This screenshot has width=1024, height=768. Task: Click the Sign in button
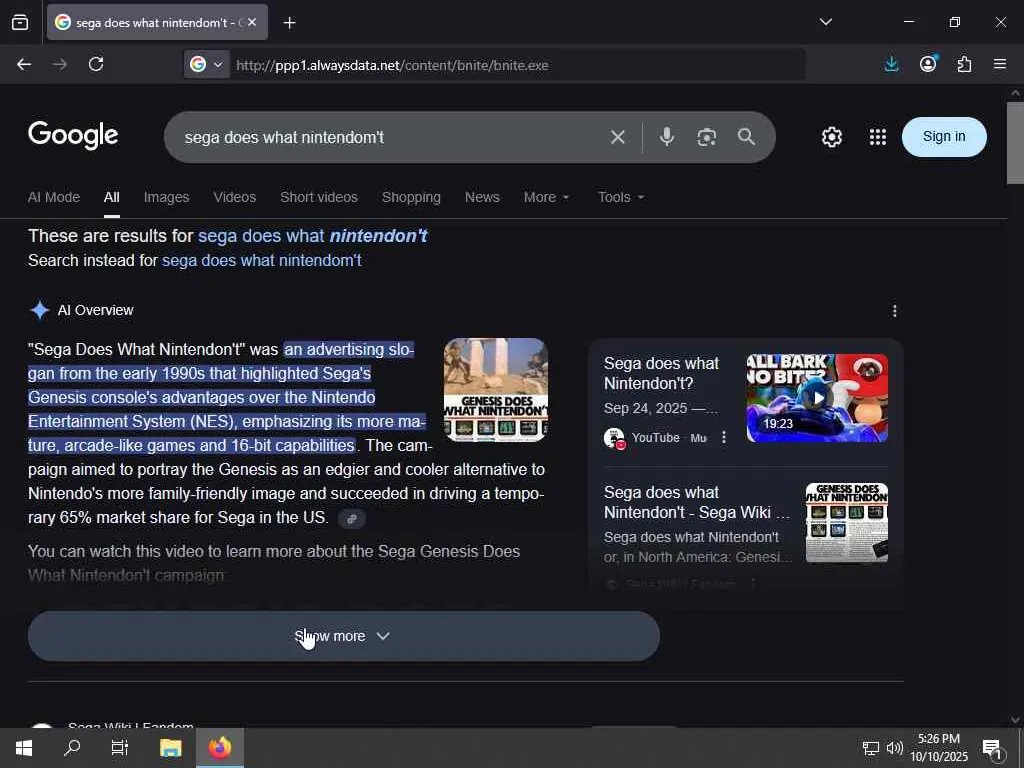click(x=944, y=136)
